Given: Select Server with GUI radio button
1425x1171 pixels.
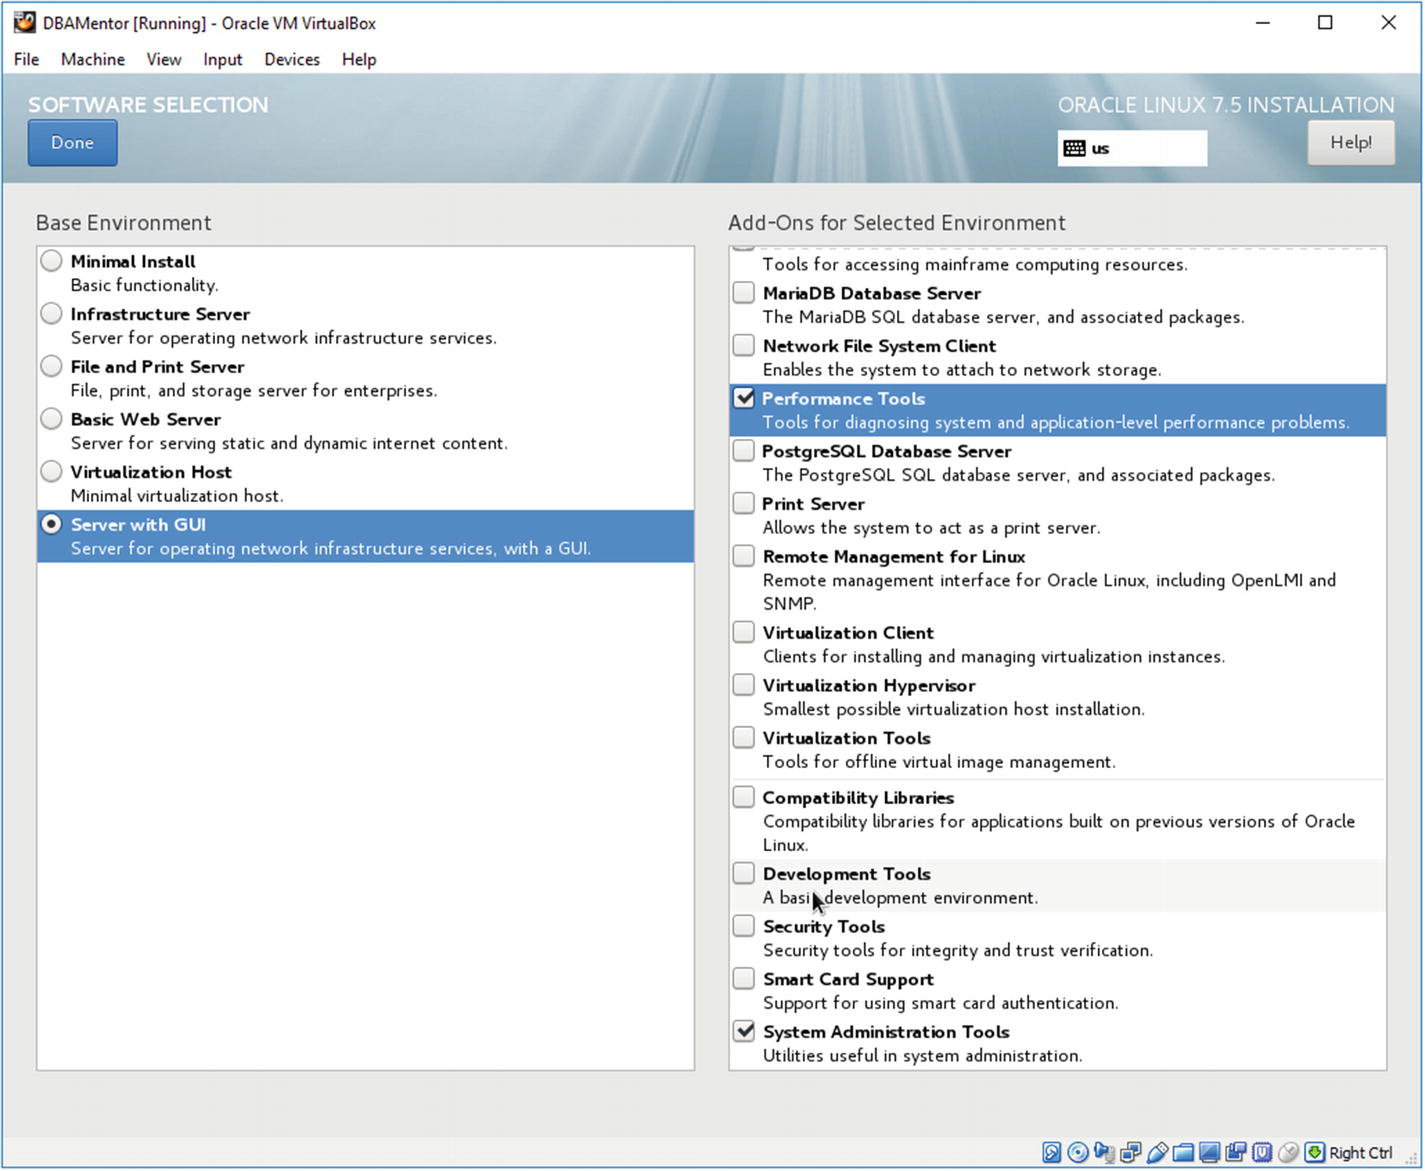Looking at the screenshot, I should click(51, 524).
